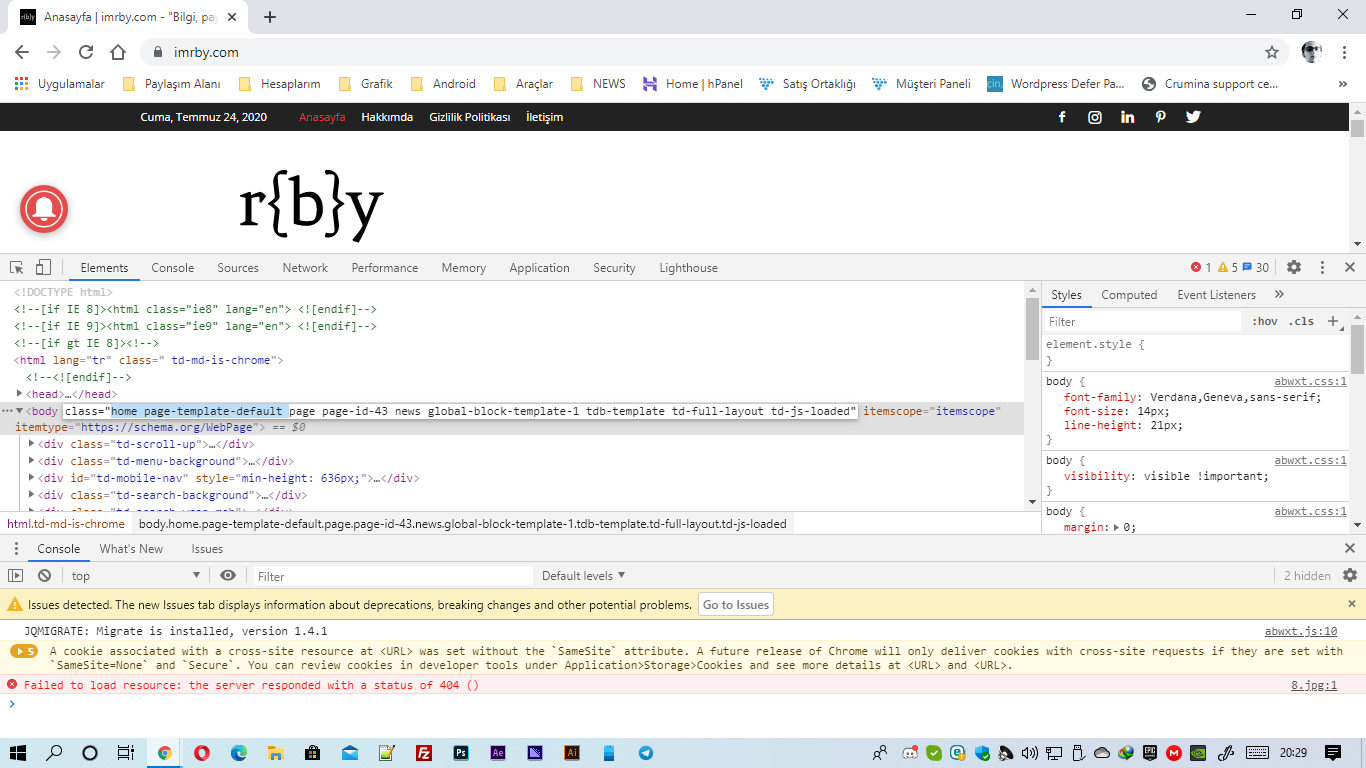Select html.td-md-is-chrome in the breadcrumb
This screenshot has width=1366, height=768.
point(66,524)
